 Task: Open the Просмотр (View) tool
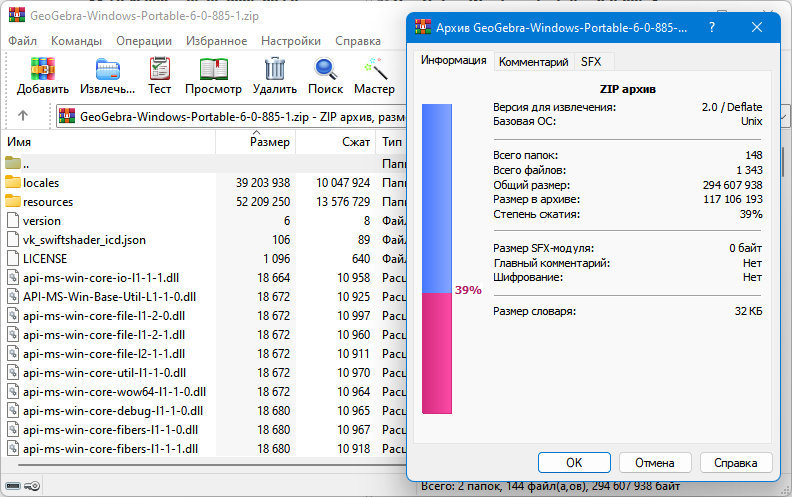(x=213, y=69)
